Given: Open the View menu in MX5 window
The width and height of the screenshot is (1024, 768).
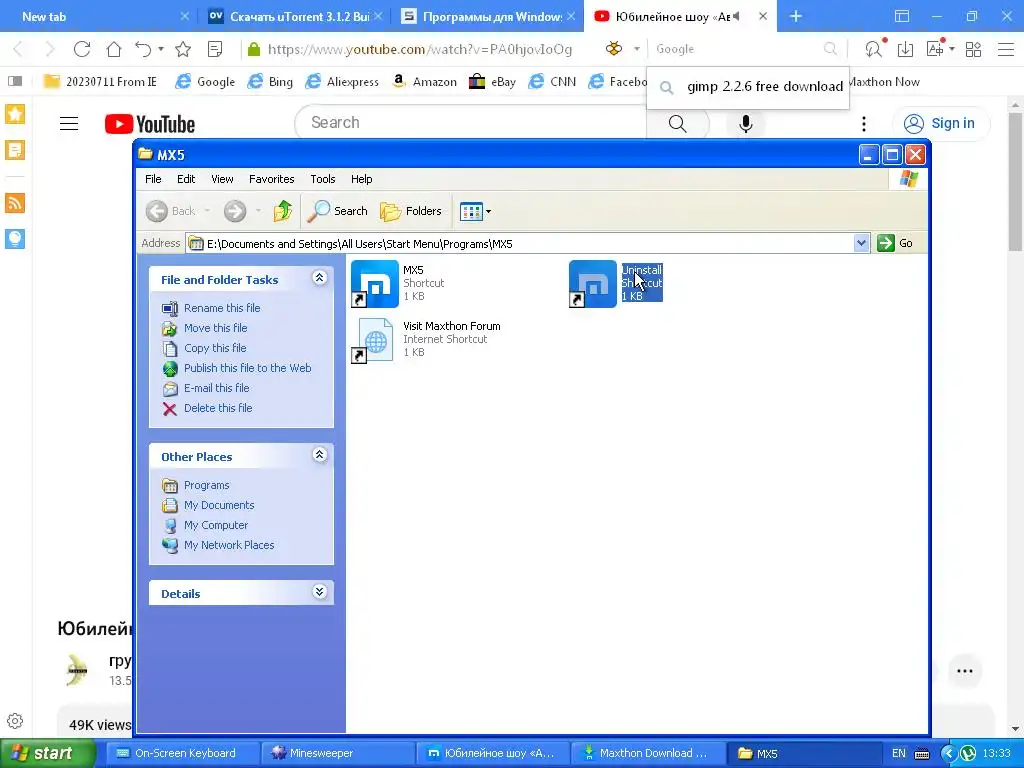Looking at the screenshot, I should pos(222,179).
